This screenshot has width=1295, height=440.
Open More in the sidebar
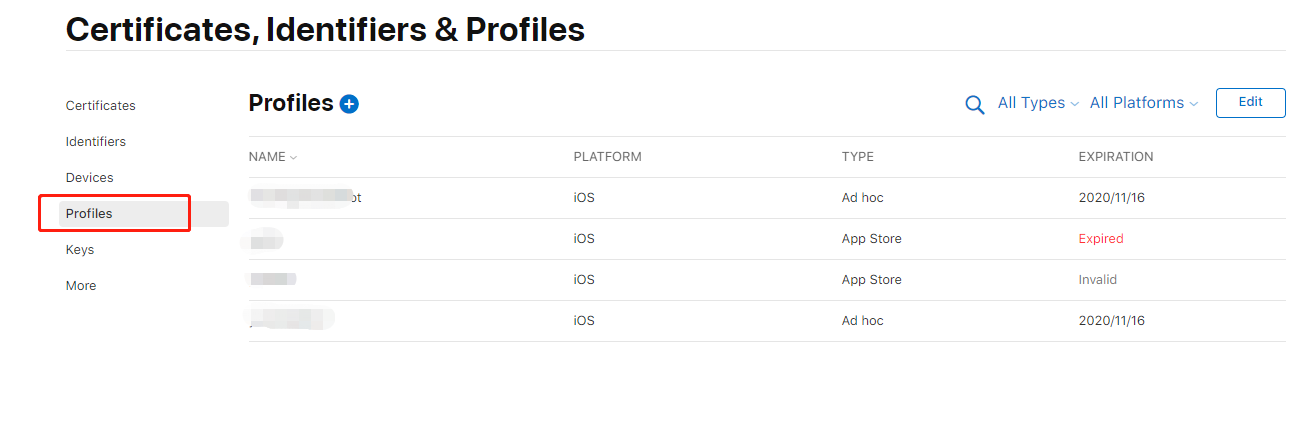[x=81, y=286]
